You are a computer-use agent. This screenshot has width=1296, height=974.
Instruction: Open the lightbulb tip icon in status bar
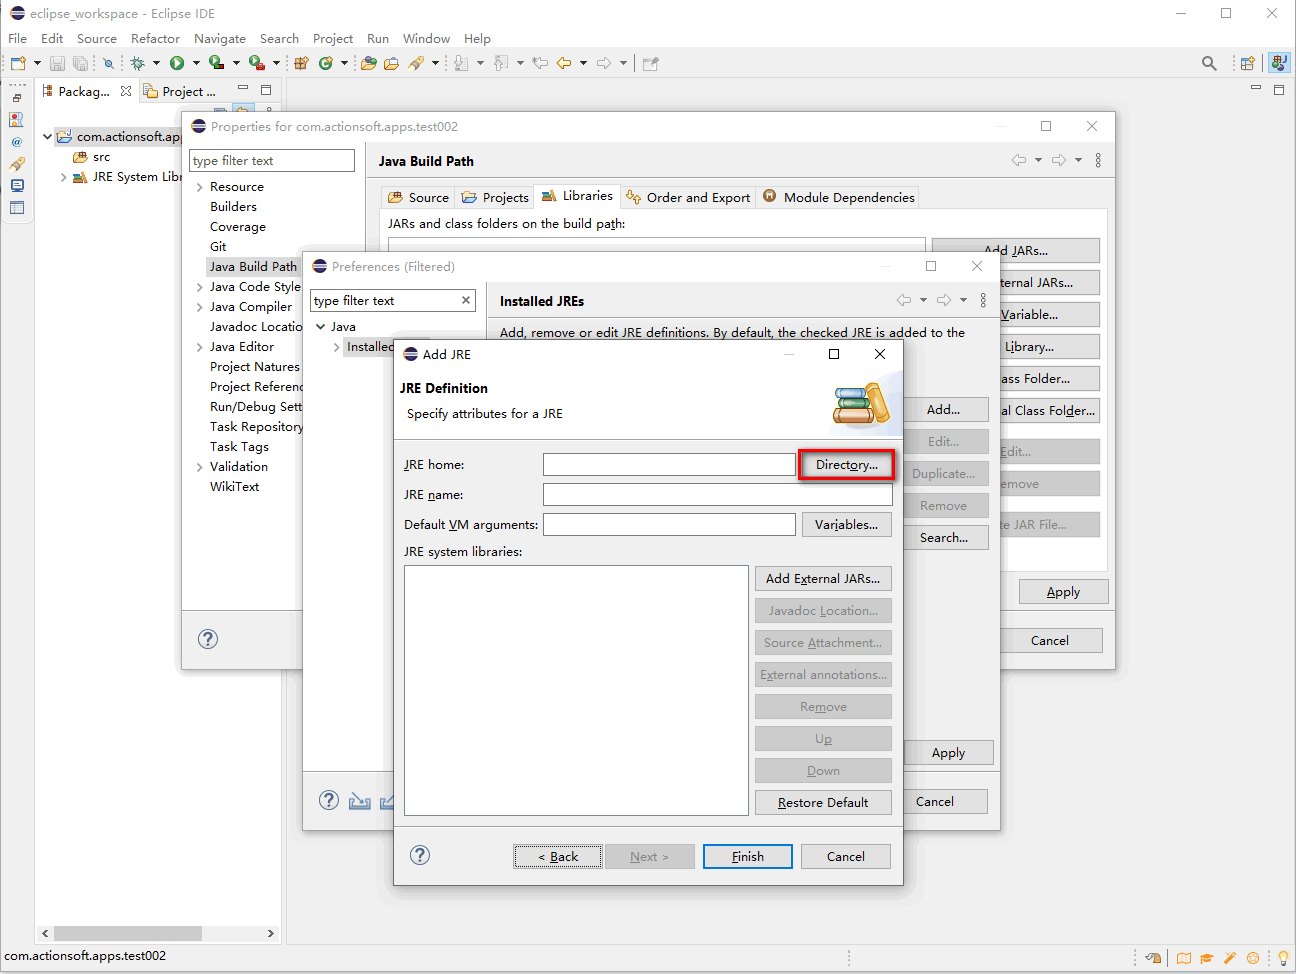point(1283,958)
